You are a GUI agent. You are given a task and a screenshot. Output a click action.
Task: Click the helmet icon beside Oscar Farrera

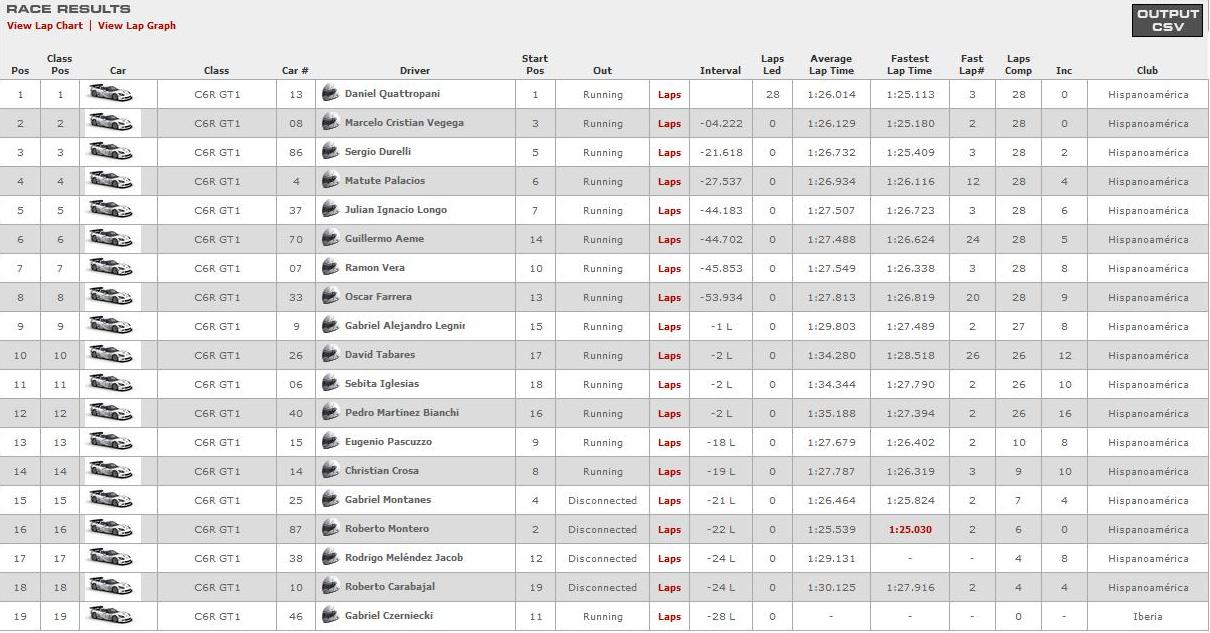[330, 297]
